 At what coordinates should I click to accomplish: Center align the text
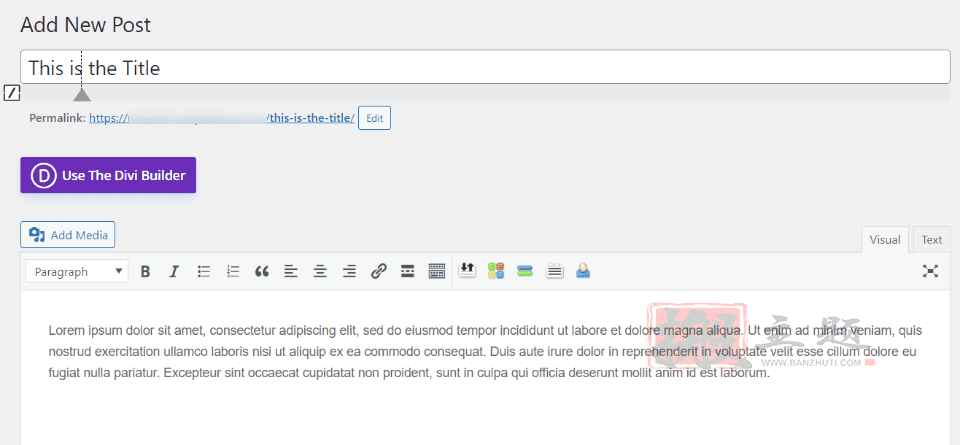[x=320, y=271]
